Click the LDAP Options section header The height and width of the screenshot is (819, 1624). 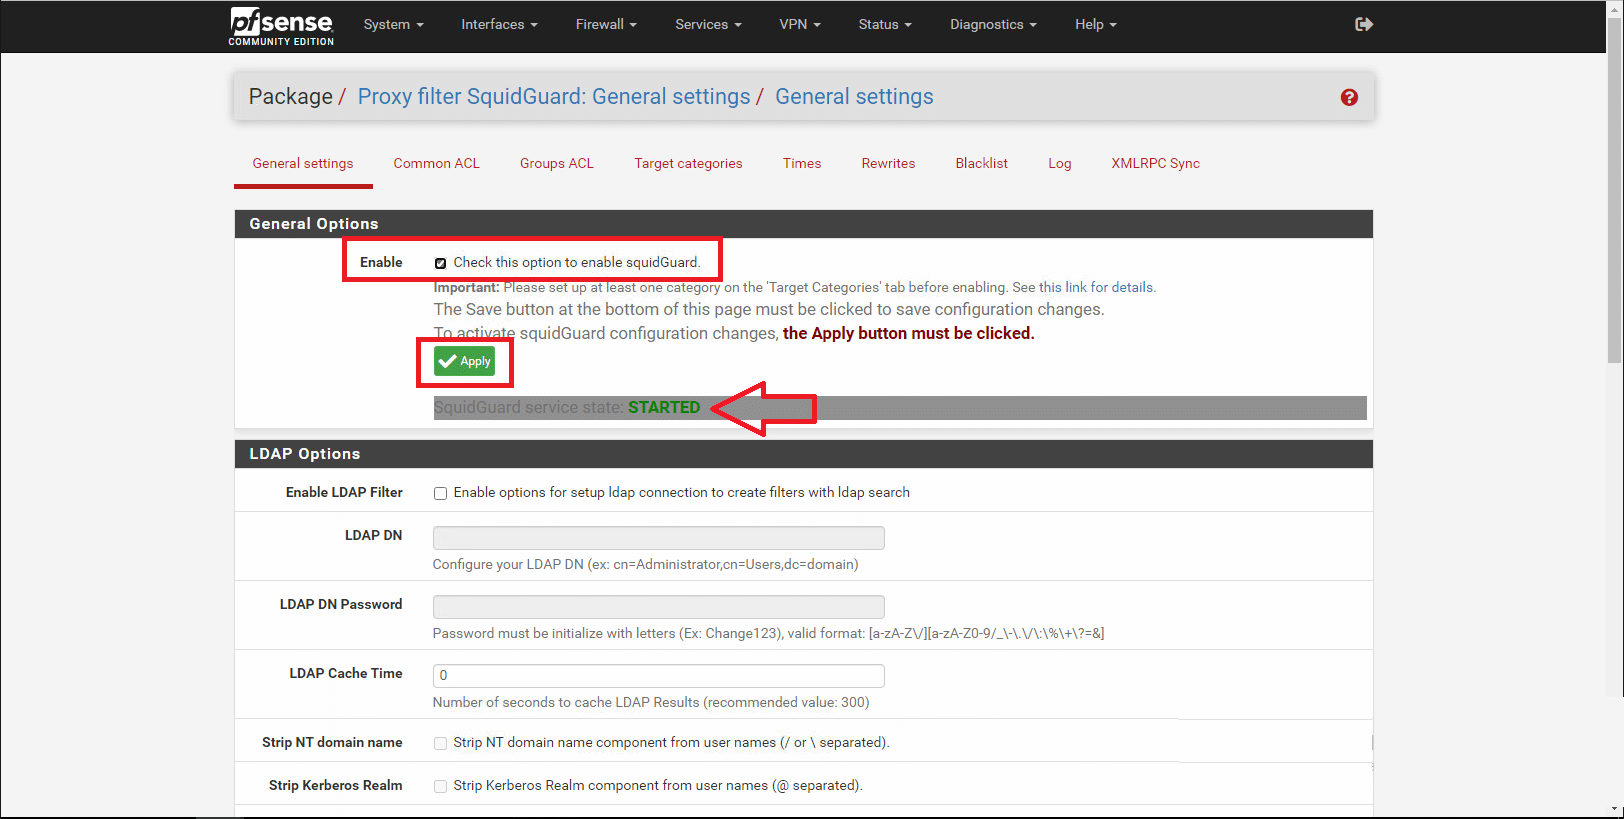(x=803, y=454)
